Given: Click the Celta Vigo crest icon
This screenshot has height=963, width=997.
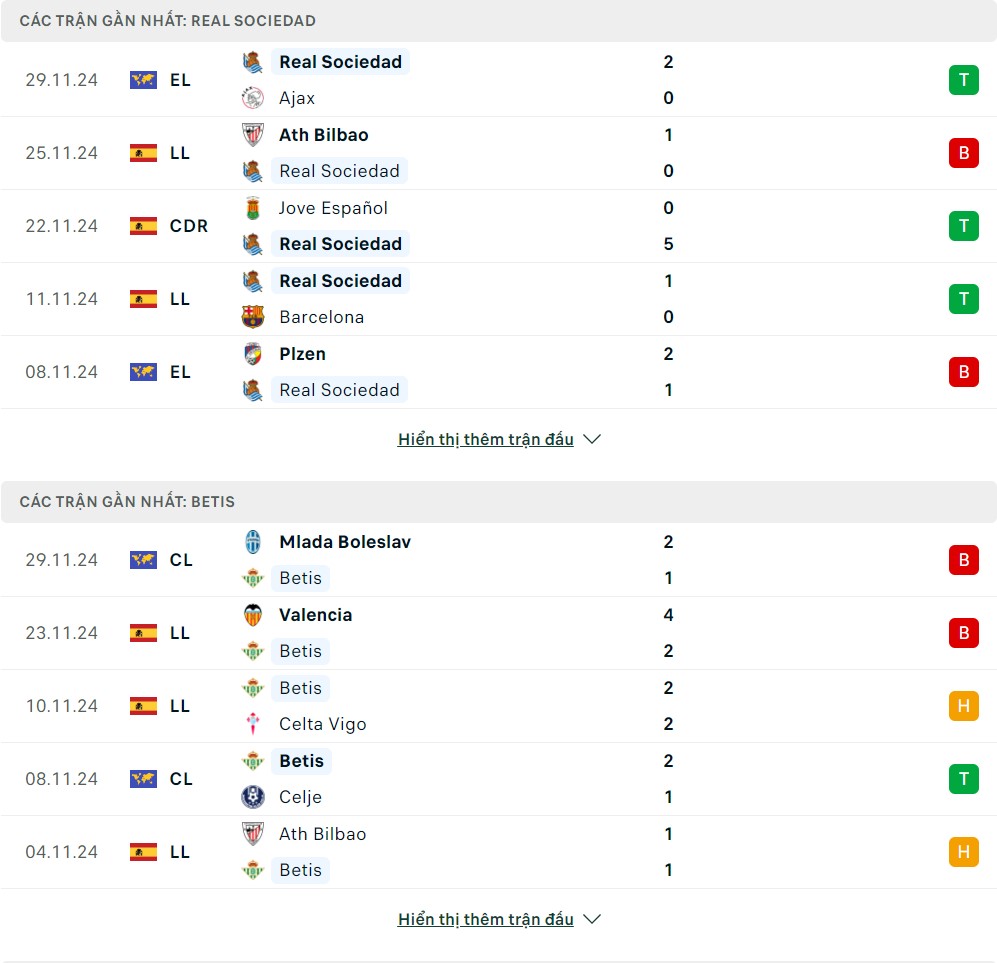Looking at the screenshot, I should tap(253, 724).
